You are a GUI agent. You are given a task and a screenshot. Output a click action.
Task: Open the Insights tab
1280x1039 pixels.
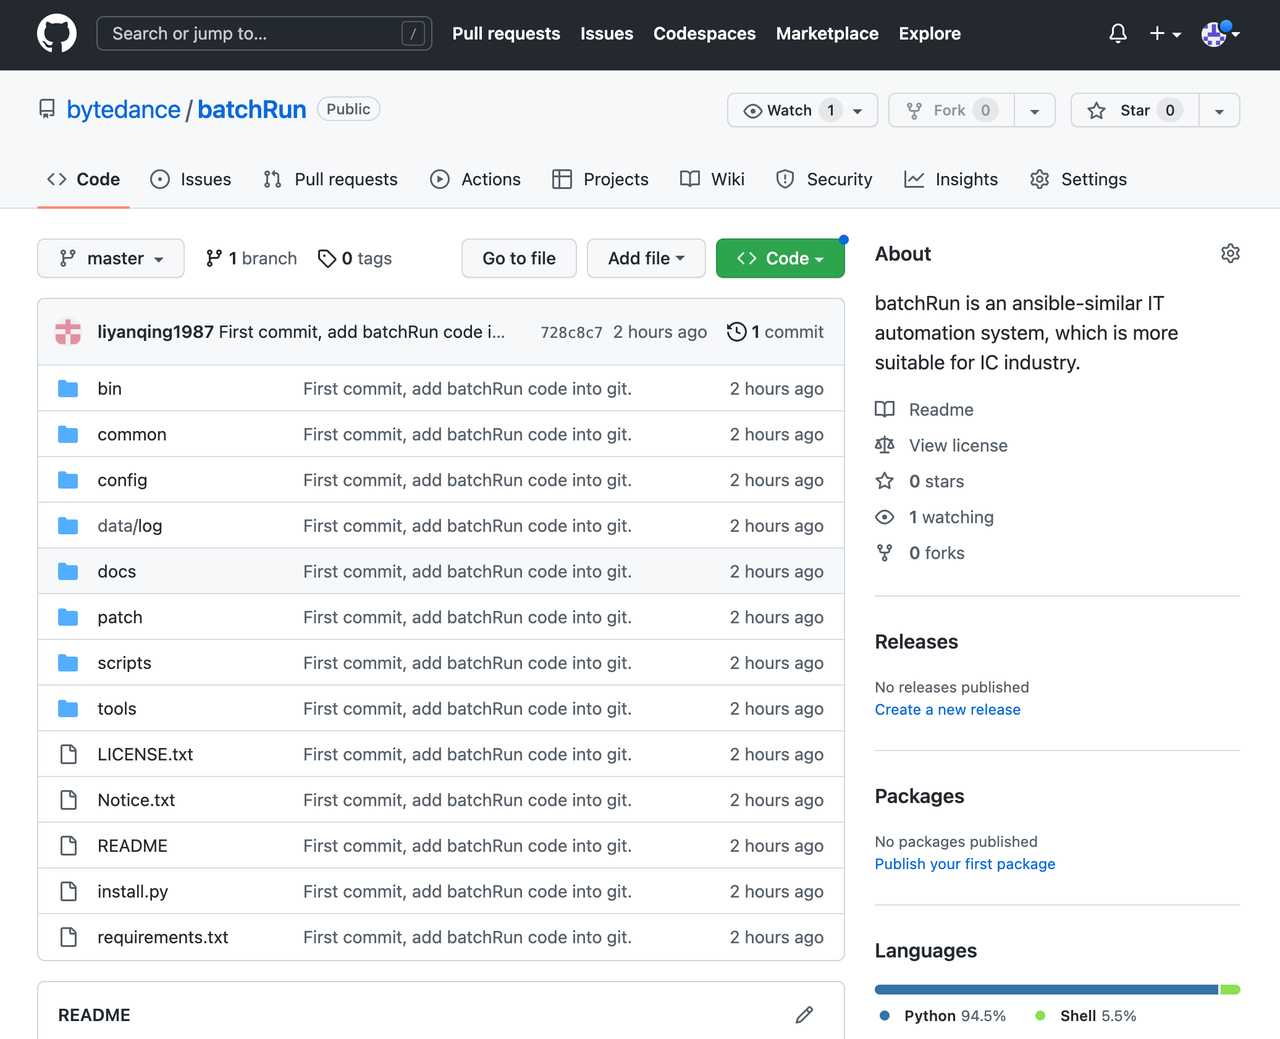point(951,180)
